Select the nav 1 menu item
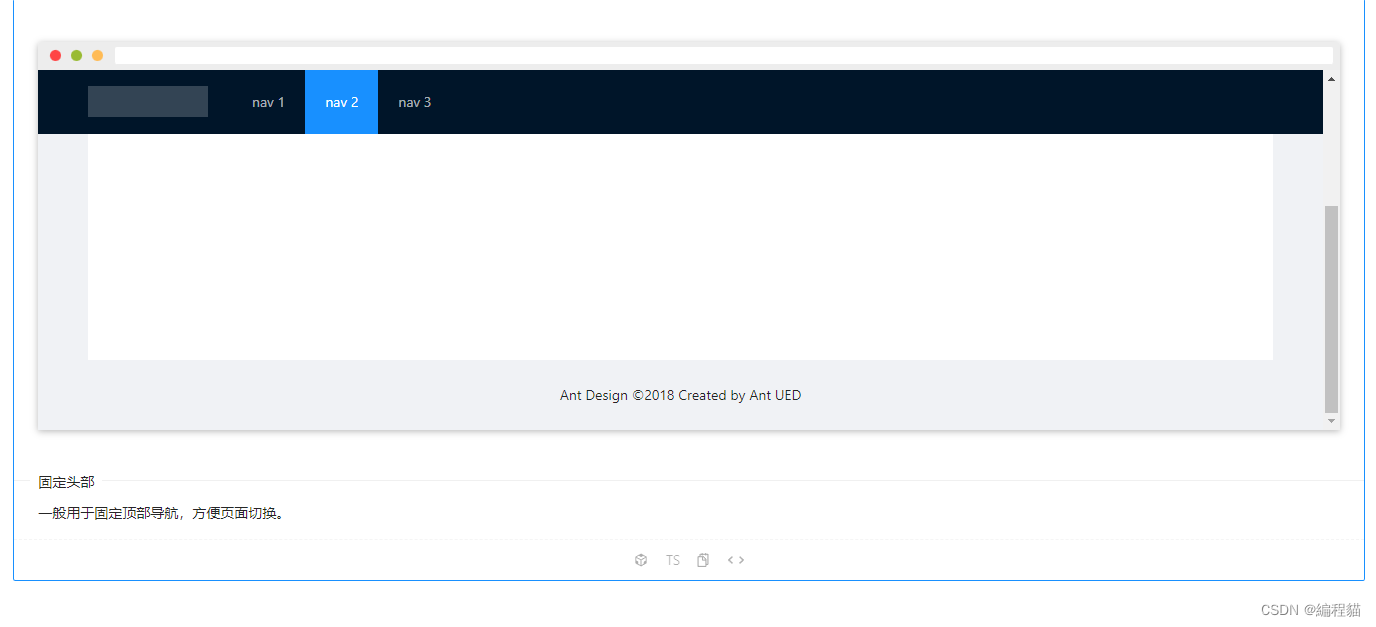 coord(268,102)
